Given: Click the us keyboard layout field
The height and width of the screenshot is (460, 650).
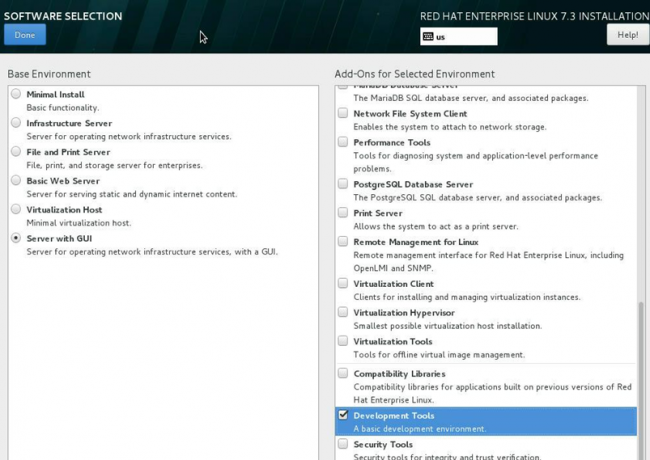Looking at the screenshot, I should pos(458,36).
